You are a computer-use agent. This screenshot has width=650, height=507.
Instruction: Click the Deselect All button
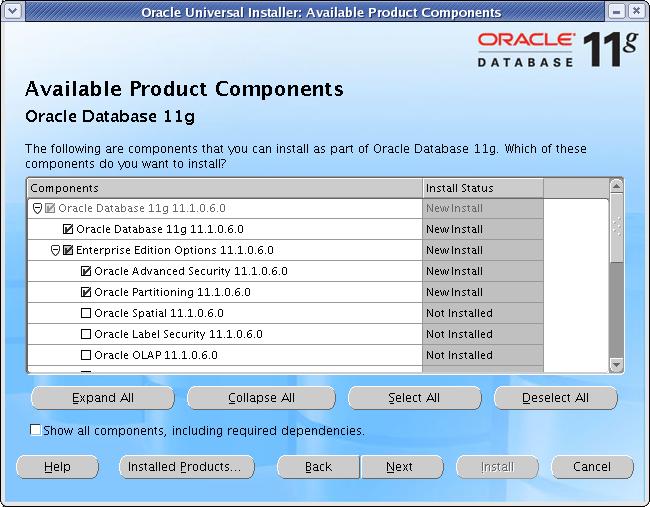point(555,398)
